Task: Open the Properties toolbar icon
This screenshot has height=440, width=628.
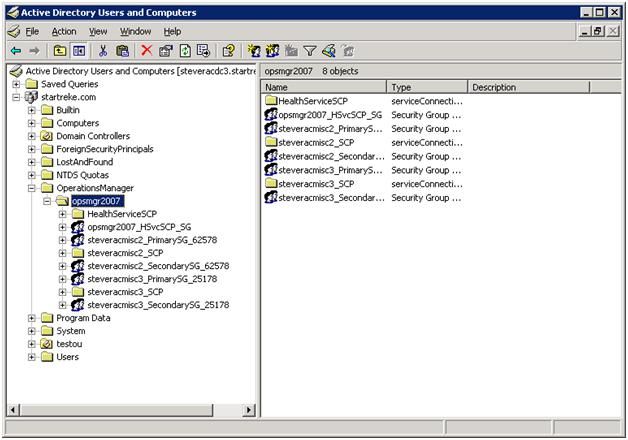Action: pyautogui.click(x=165, y=51)
